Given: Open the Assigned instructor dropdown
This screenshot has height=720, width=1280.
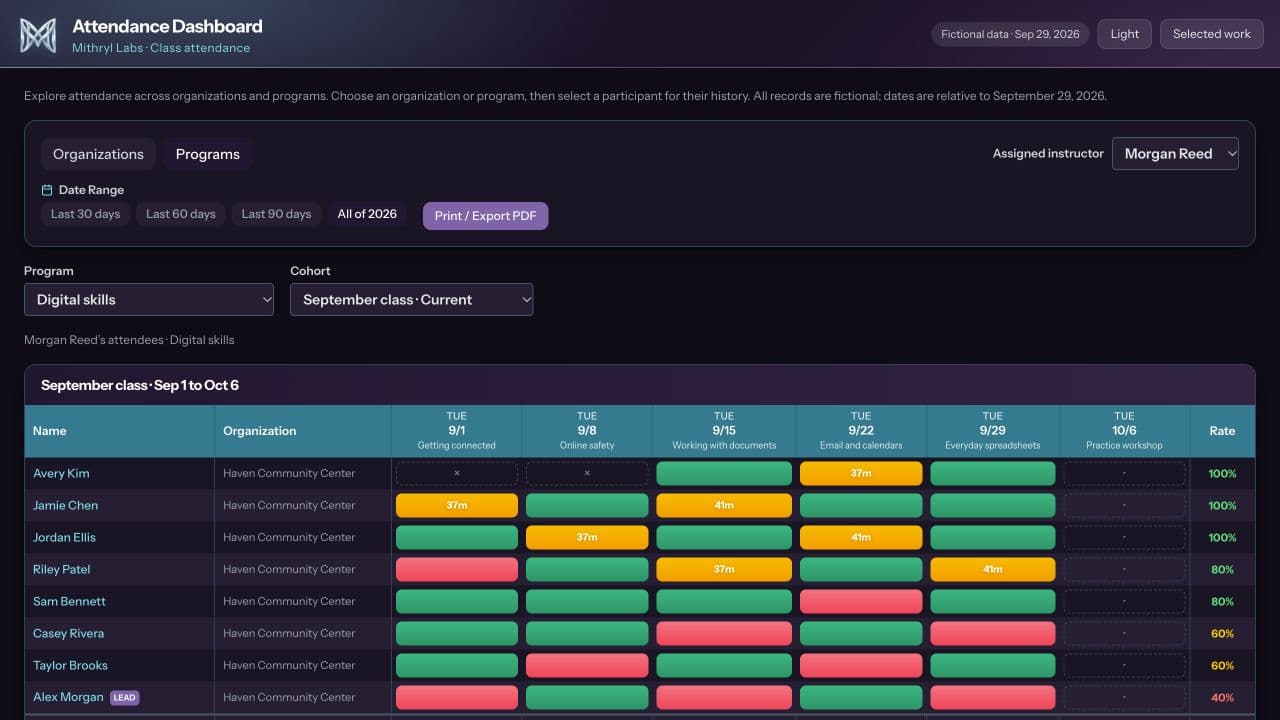Looking at the screenshot, I should pos(1175,154).
